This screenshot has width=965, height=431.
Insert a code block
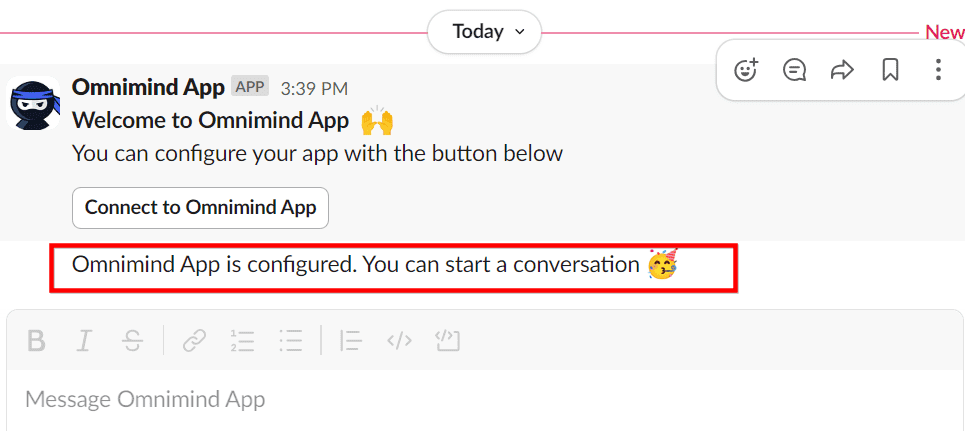447,342
